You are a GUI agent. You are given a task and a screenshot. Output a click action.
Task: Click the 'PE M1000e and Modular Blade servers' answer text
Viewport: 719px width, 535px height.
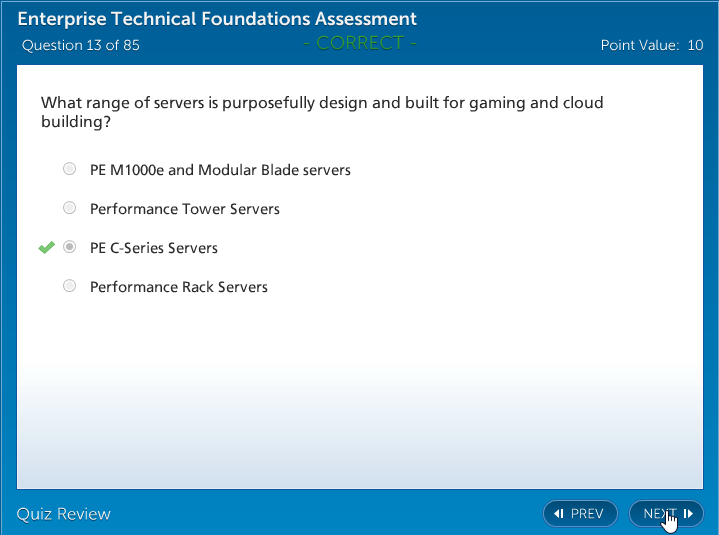pos(220,170)
